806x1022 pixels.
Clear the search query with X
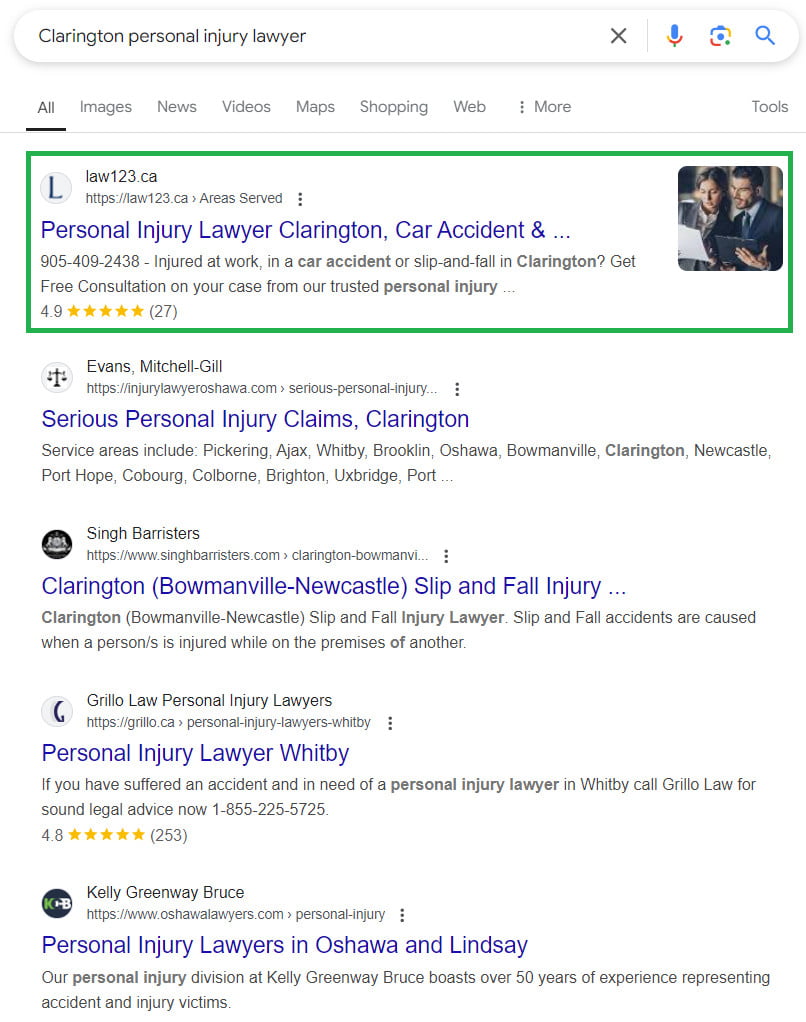[x=618, y=36]
